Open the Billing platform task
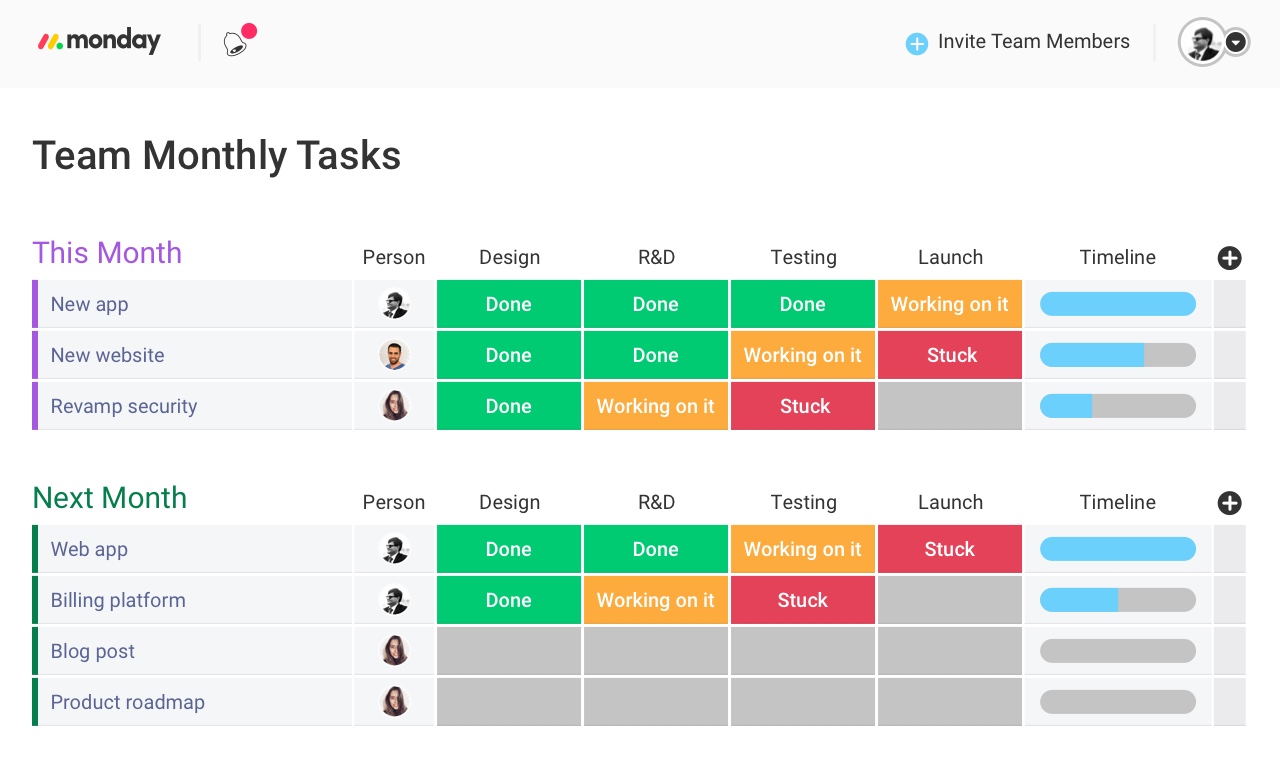1280x763 pixels. (192, 600)
